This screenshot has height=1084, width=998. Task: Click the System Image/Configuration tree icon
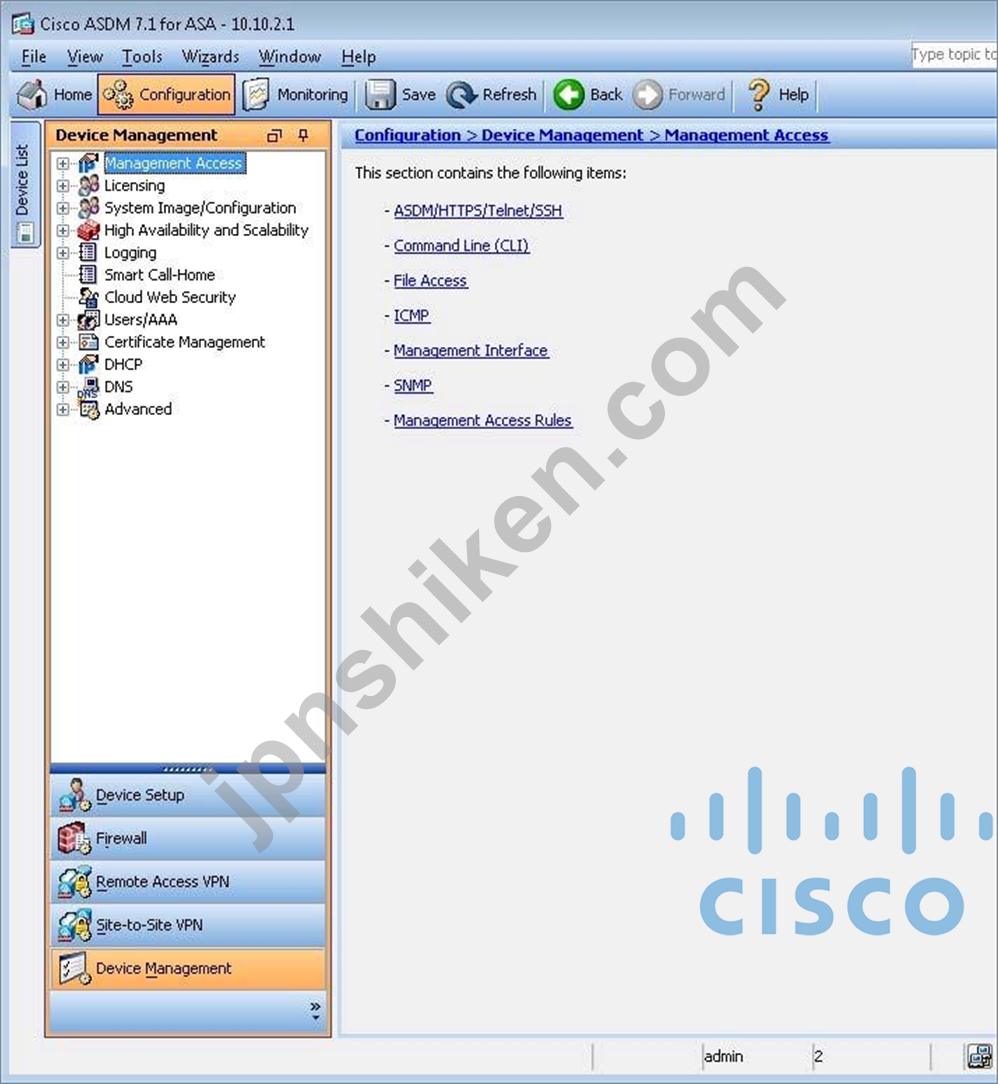[x=88, y=207]
